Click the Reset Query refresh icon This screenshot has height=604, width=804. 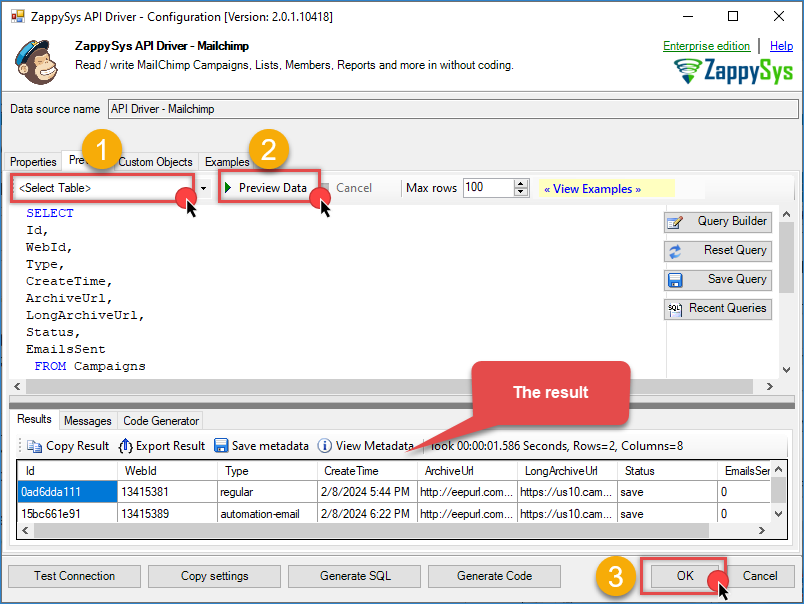[675, 251]
